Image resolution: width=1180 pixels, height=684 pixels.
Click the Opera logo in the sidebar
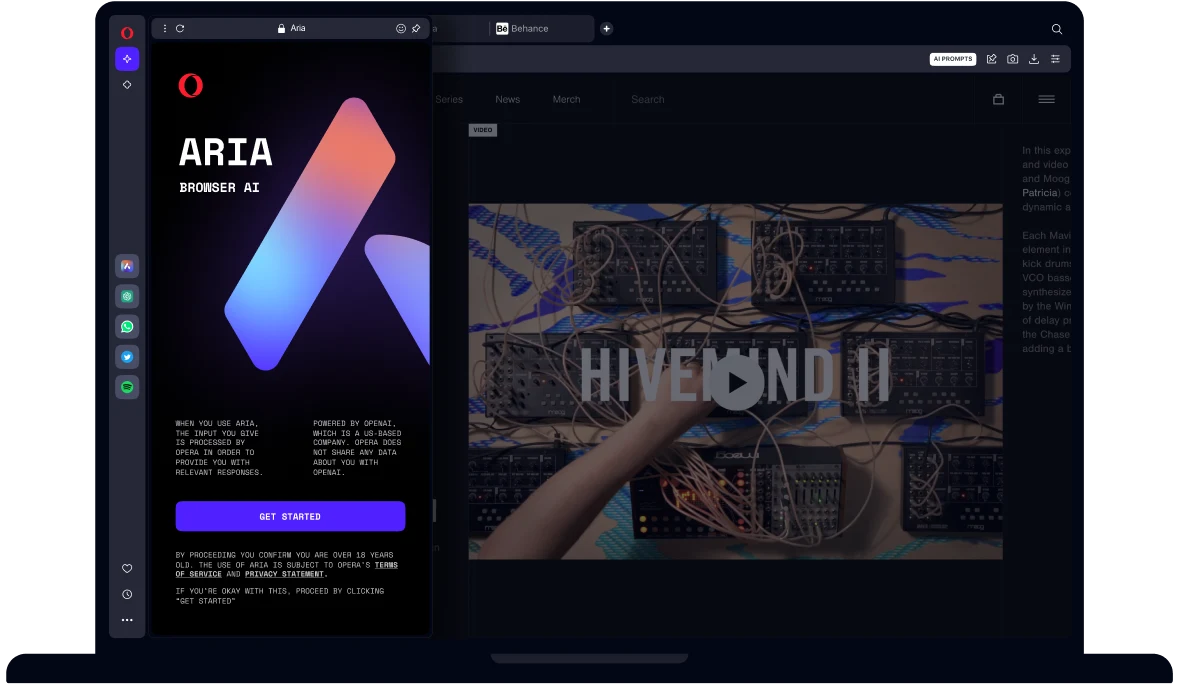[127, 33]
